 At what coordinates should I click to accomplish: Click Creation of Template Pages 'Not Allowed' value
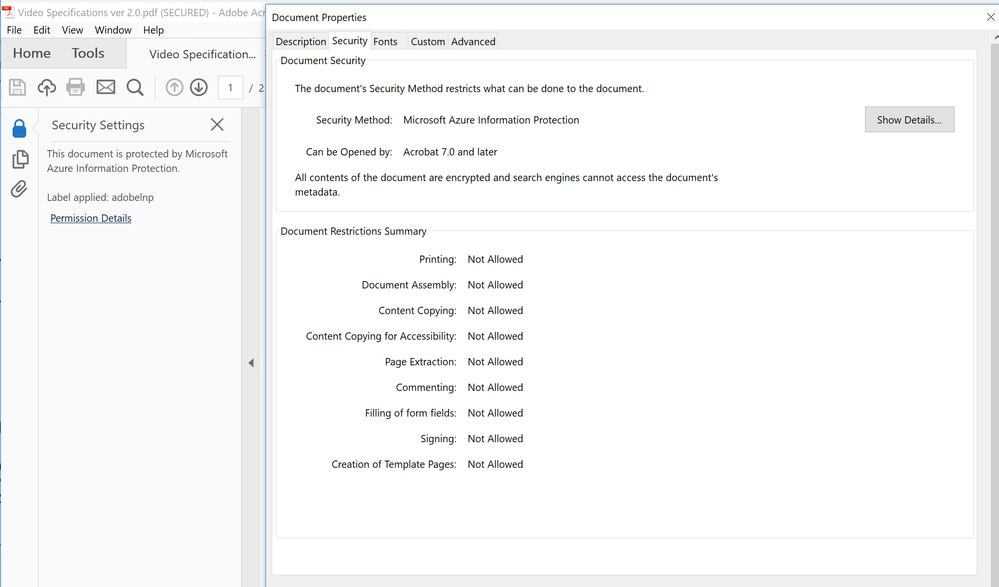tap(495, 464)
